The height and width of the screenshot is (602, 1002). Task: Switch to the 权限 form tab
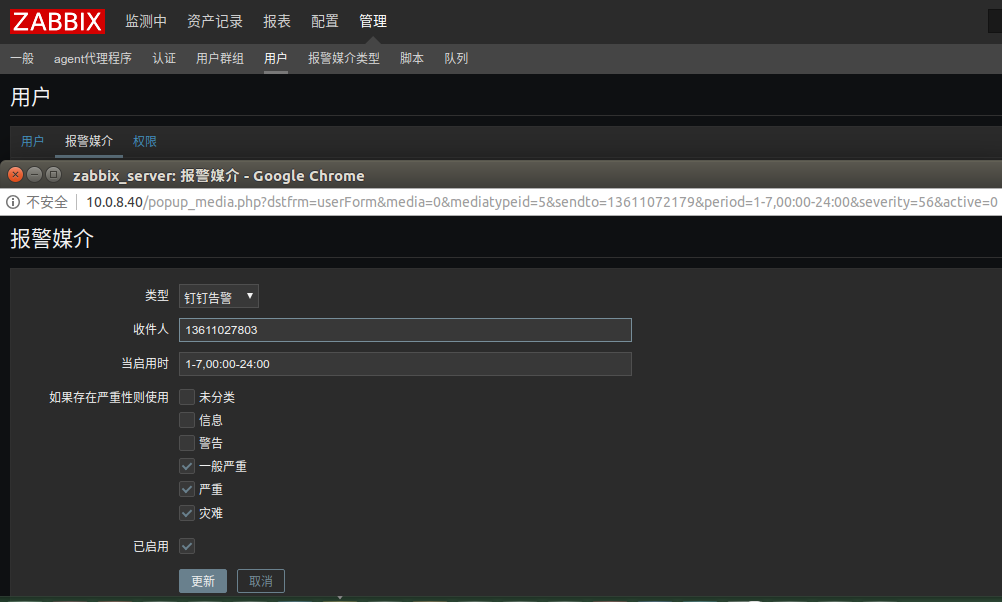point(144,141)
